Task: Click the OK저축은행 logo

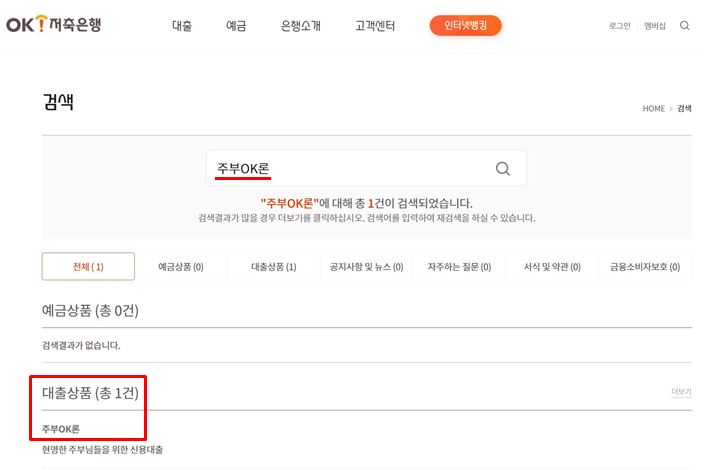Action: pos(53,24)
